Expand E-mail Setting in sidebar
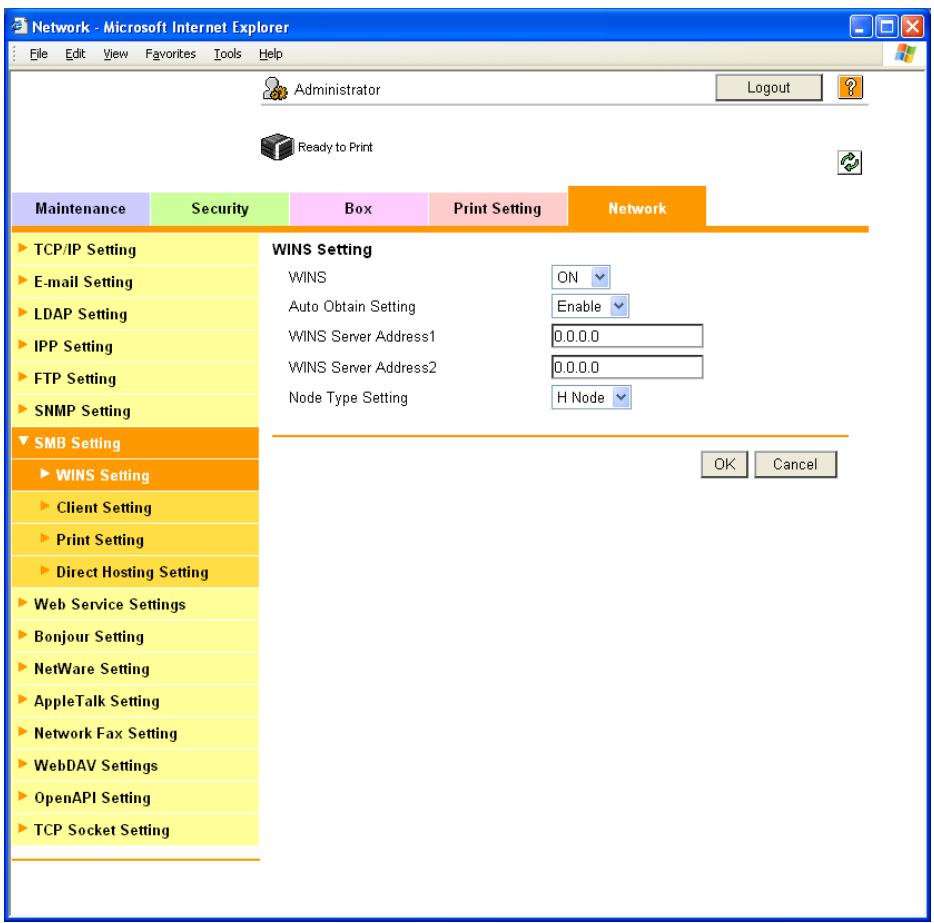The image size is (934, 923). pyautogui.click(x=135, y=282)
